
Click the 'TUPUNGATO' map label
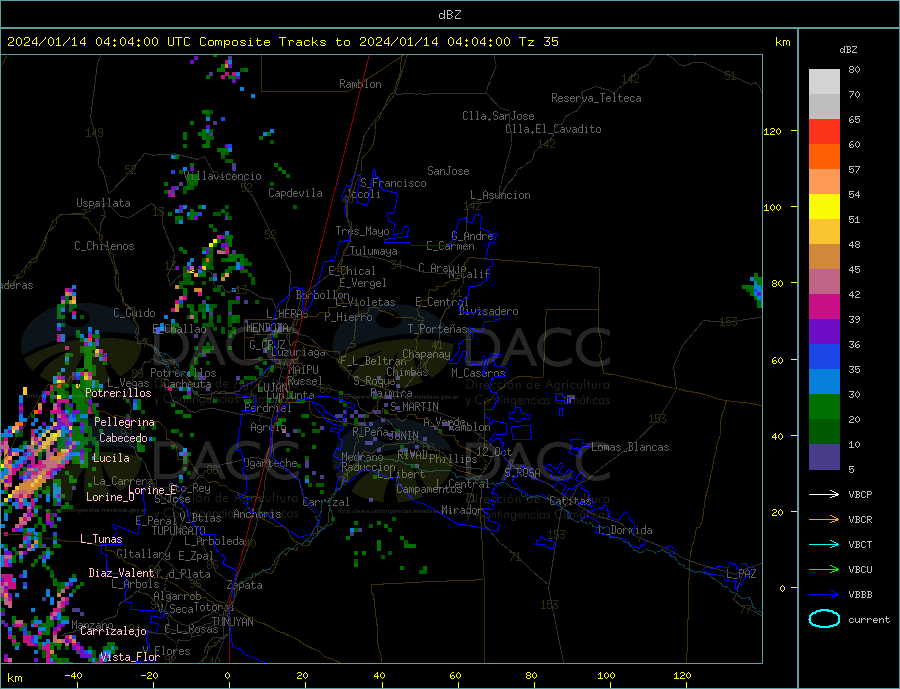[179, 531]
